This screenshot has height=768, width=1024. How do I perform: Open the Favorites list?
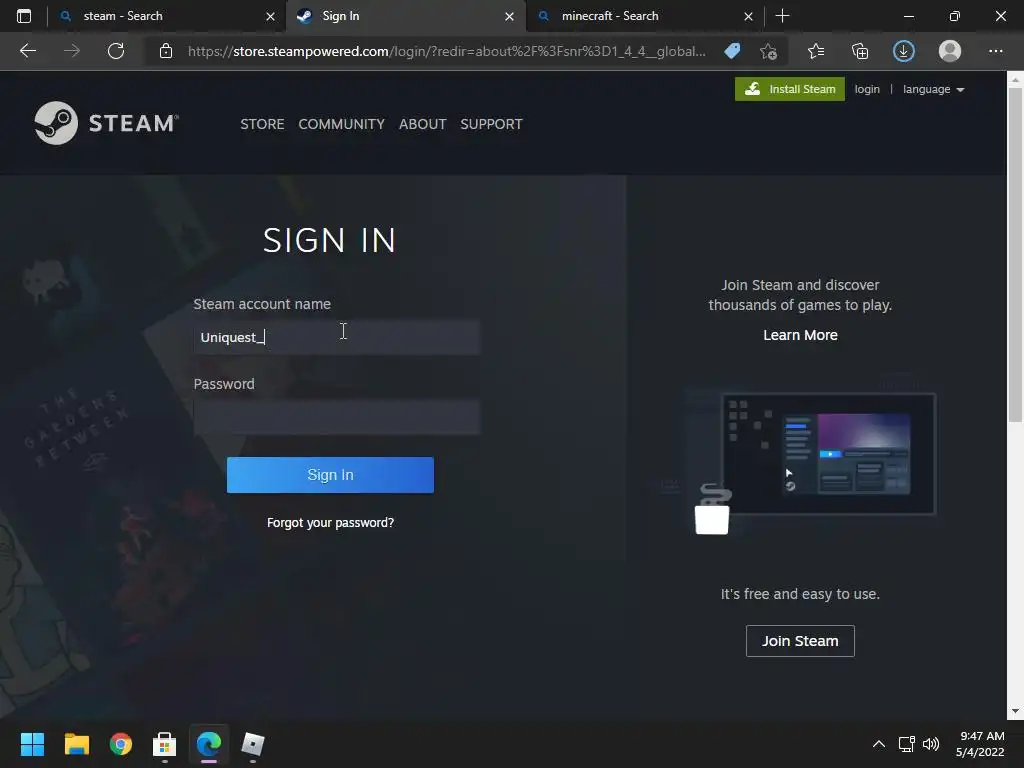pos(816,51)
